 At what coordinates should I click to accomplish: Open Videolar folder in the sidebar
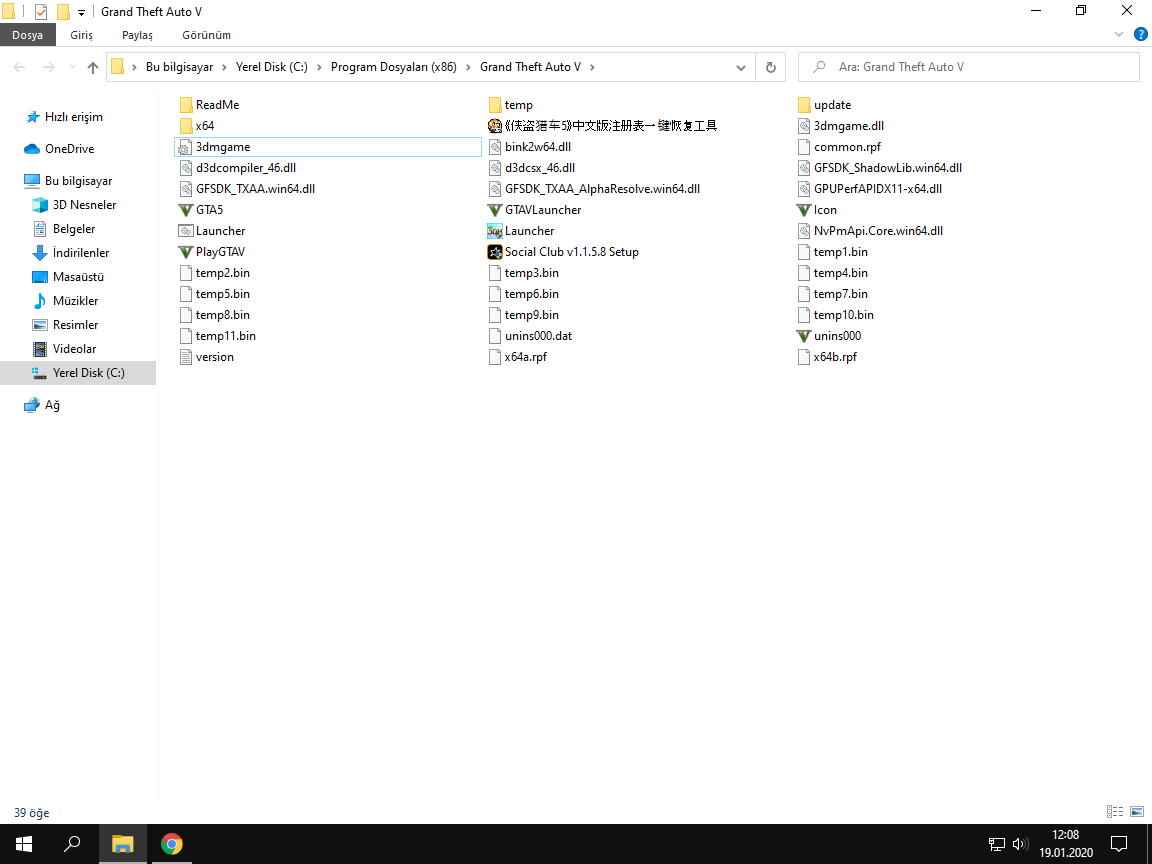pos(65,349)
